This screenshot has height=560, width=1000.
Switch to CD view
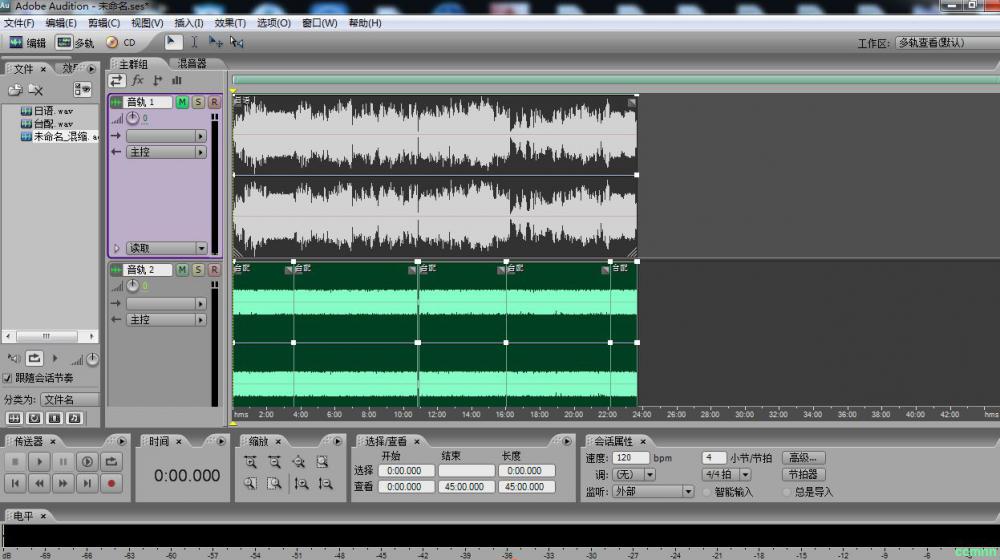tap(121, 43)
